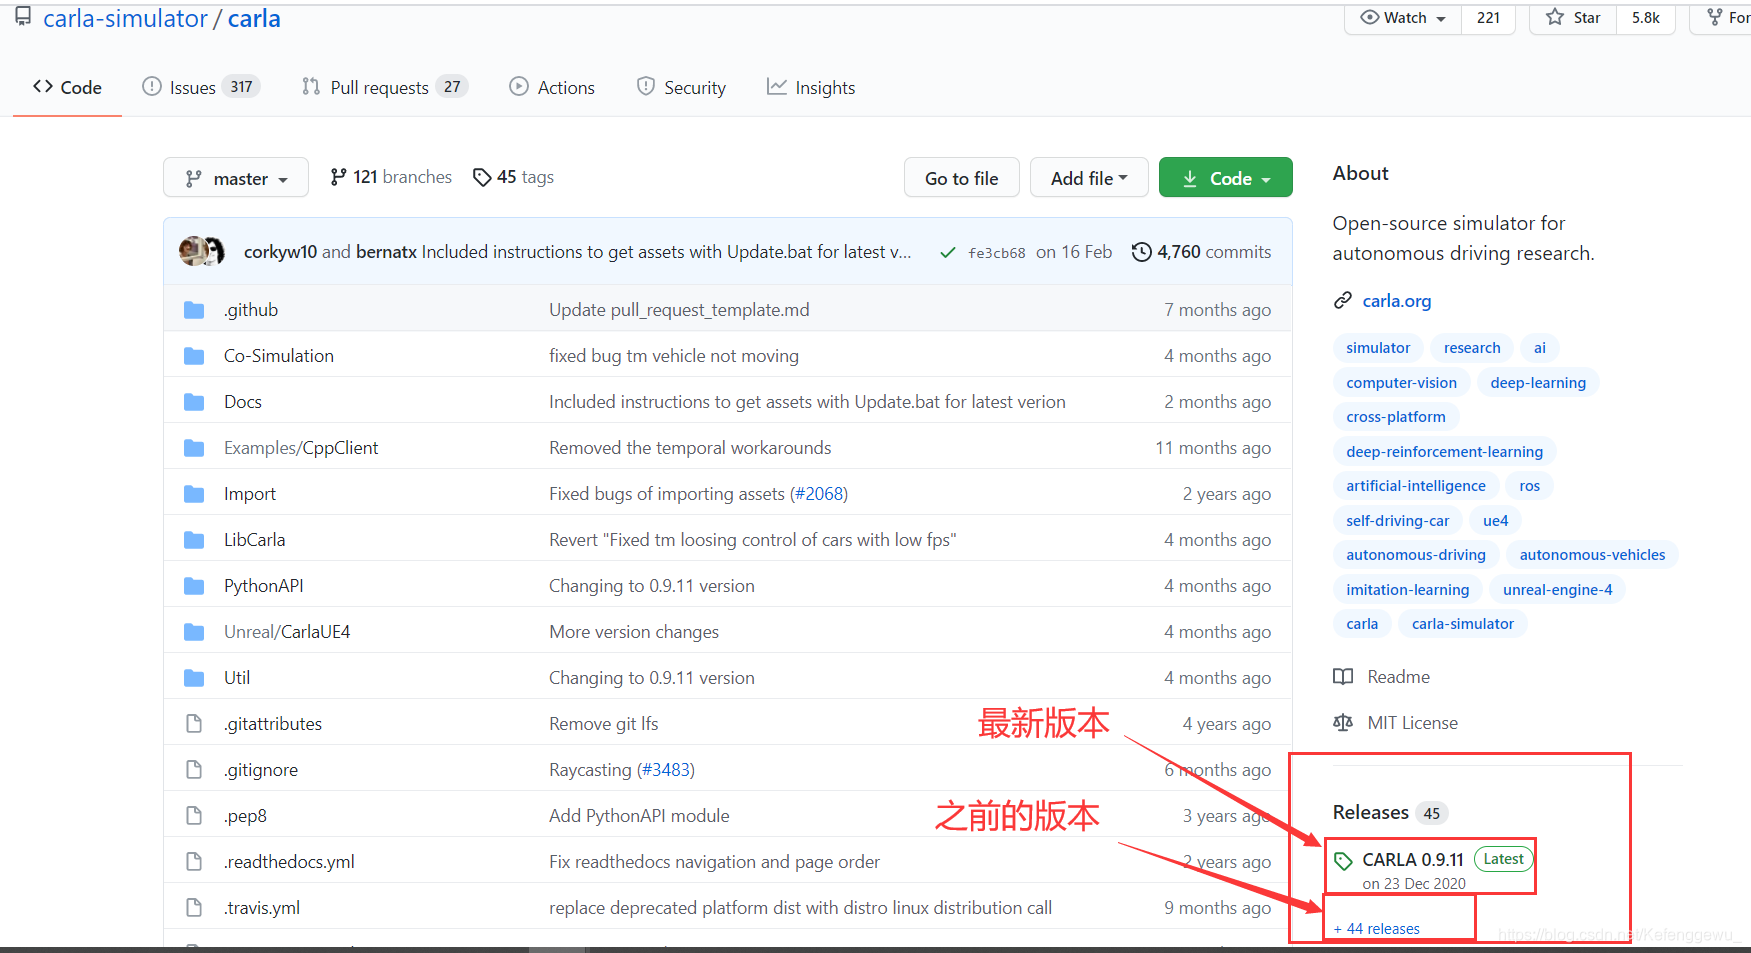Open the Pull requests tab
This screenshot has height=953, width=1751.
point(385,88)
